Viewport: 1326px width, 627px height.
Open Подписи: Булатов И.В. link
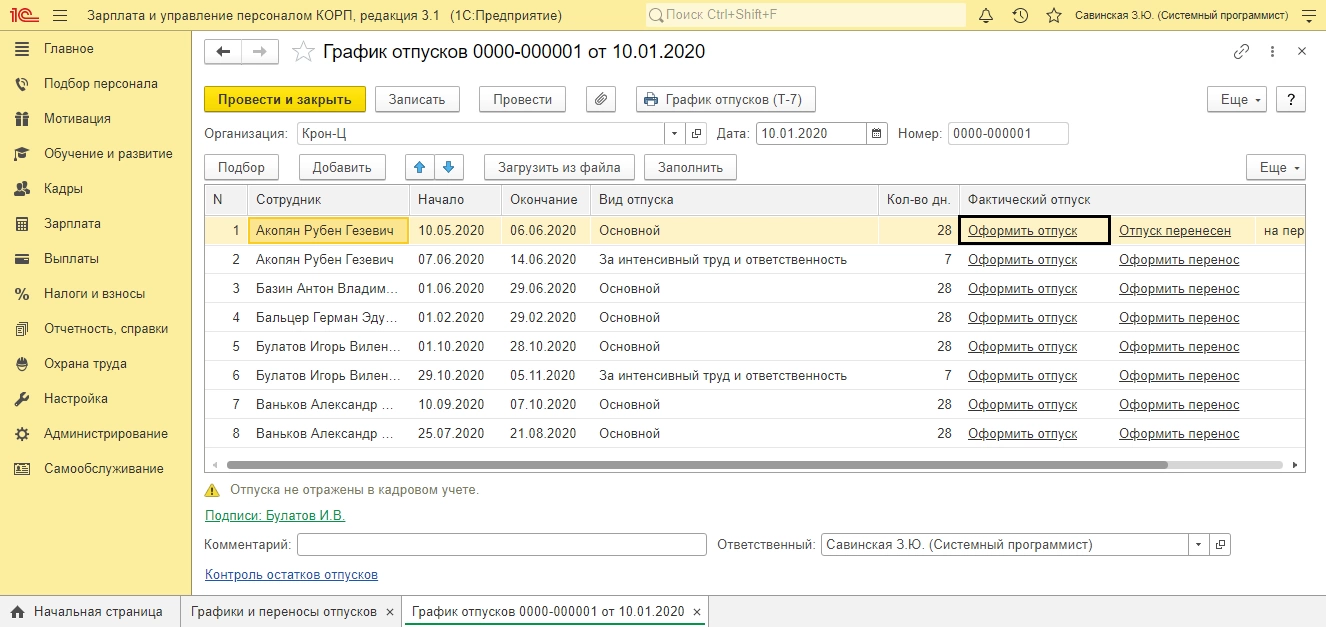pos(275,516)
